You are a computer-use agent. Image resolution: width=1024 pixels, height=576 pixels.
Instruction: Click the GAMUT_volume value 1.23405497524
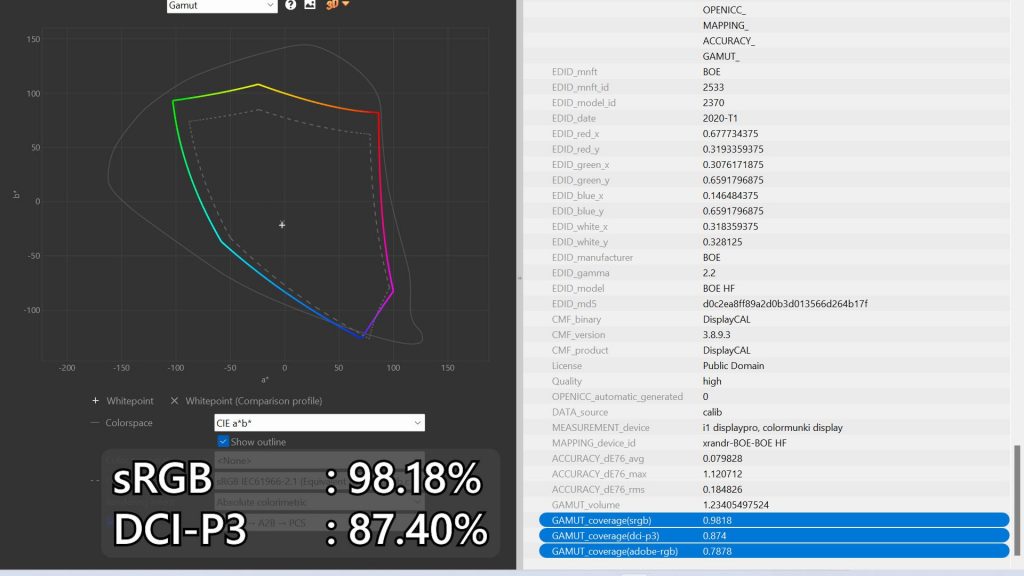pos(735,505)
